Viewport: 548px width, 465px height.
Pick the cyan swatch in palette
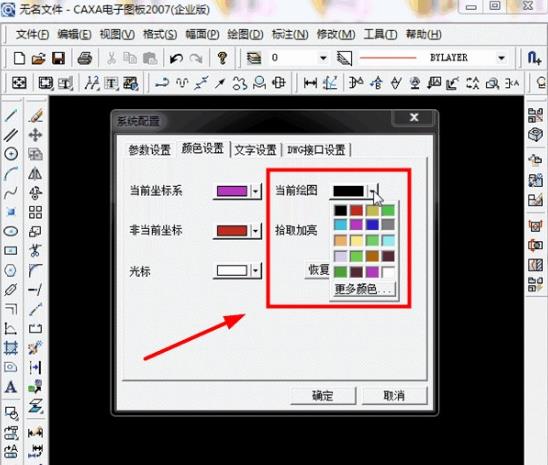coord(340,224)
